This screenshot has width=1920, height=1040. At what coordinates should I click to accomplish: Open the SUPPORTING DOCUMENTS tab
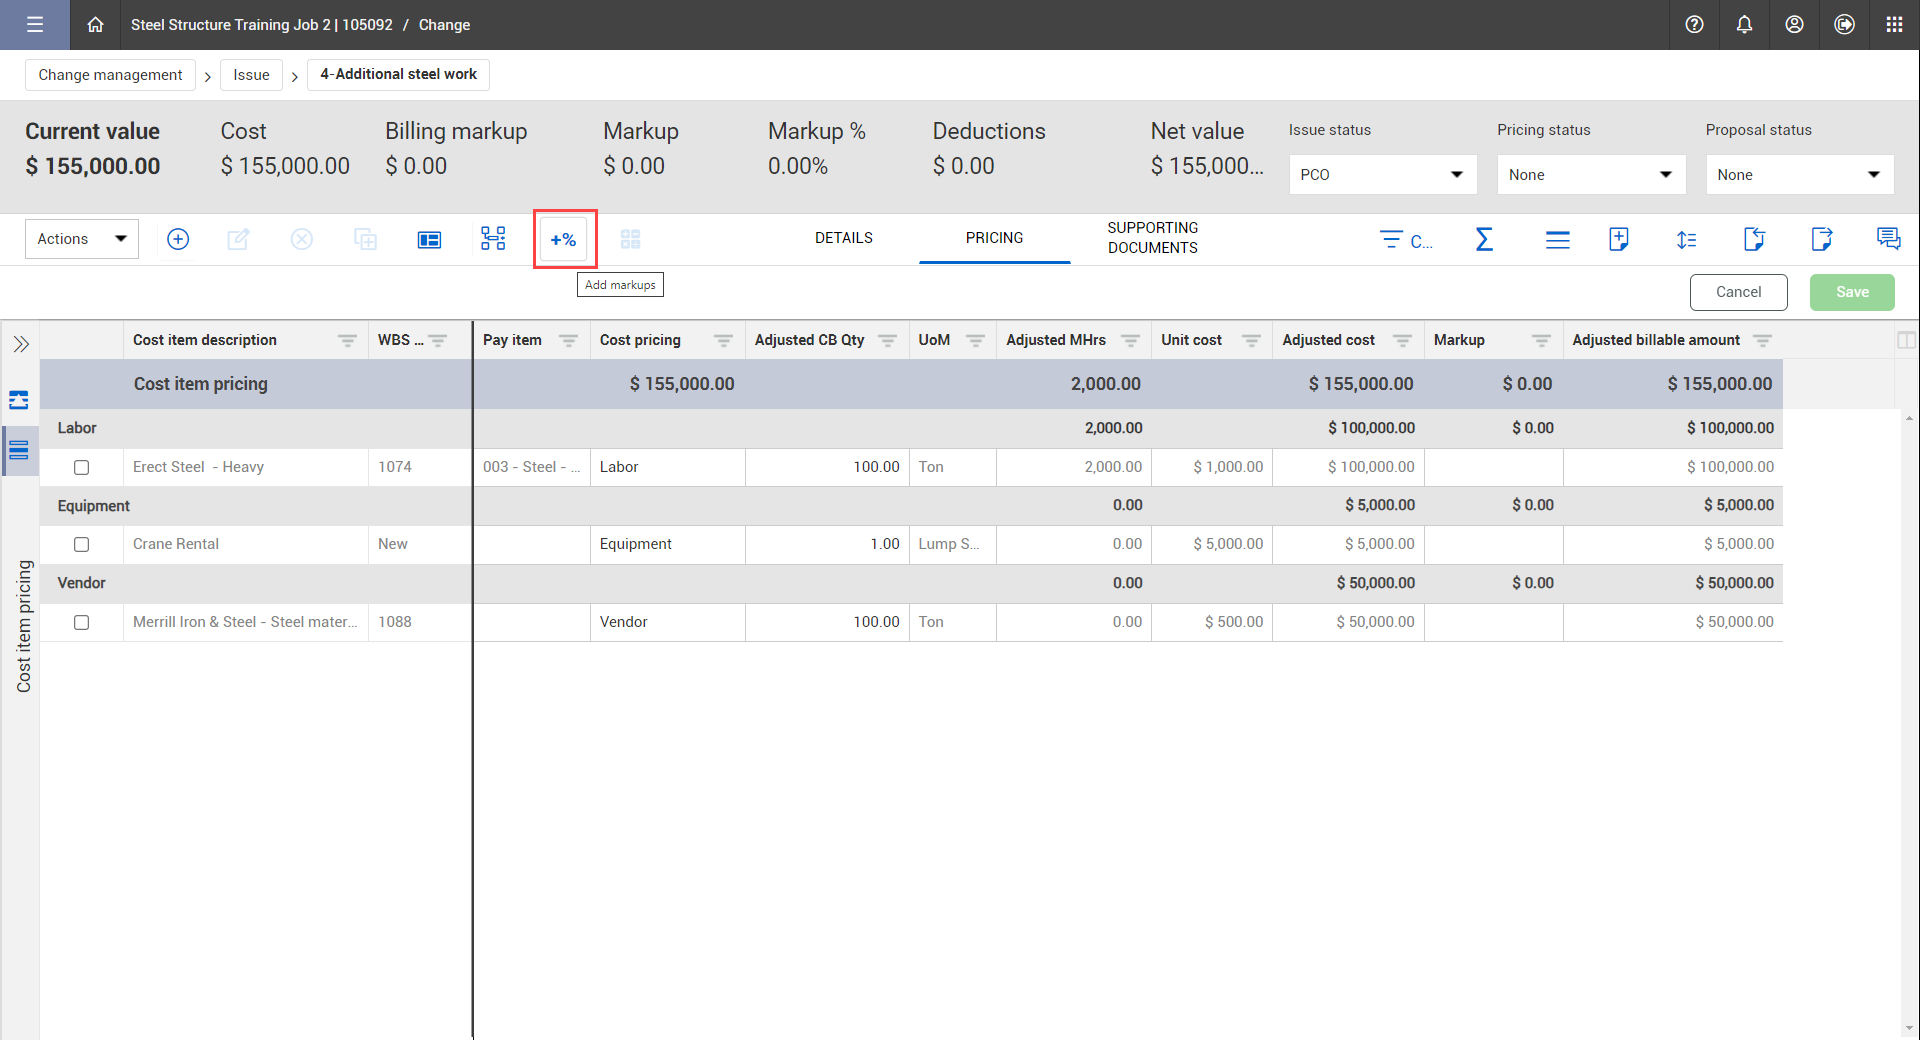pos(1152,238)
